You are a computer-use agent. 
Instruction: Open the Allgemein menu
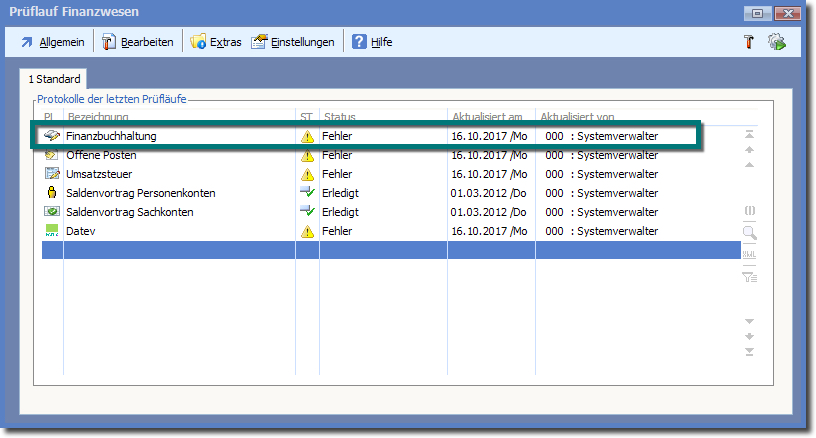[x=53, y=42]
